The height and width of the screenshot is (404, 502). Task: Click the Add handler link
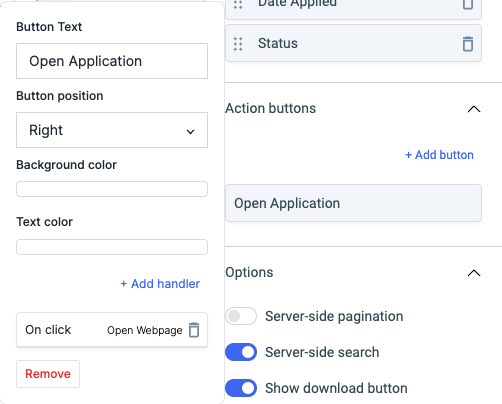[160, 284]
